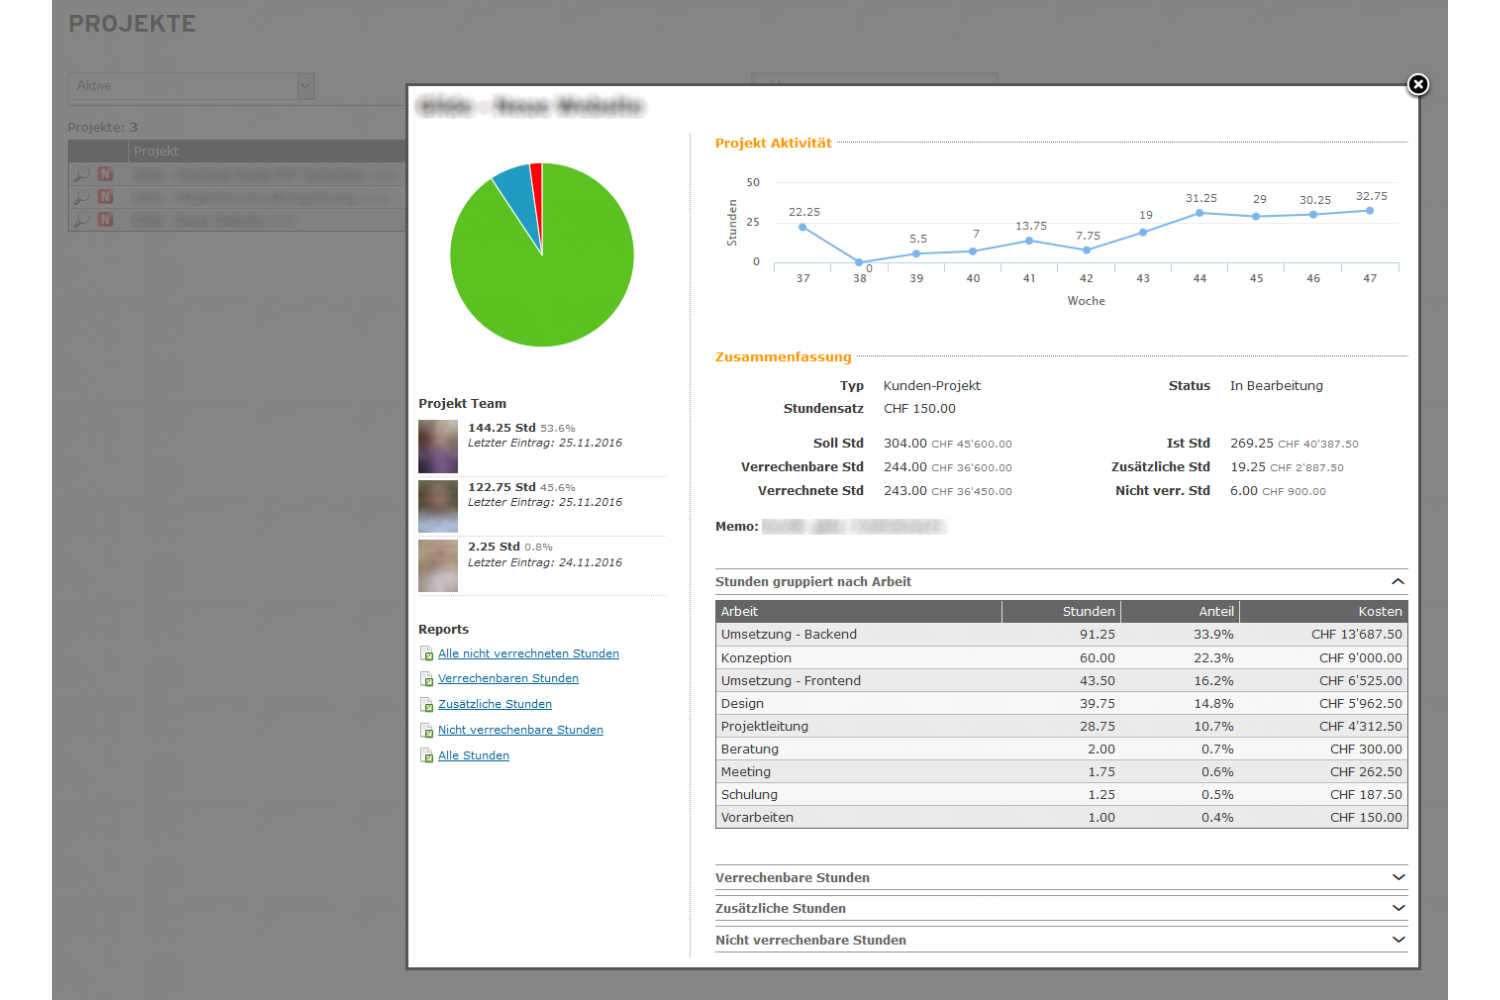The width and height of the screenshot is (1500, 1000).
Task: Click report icon beside Alle nicht verrechneten Stunden
Action: (x=427, y=654)
